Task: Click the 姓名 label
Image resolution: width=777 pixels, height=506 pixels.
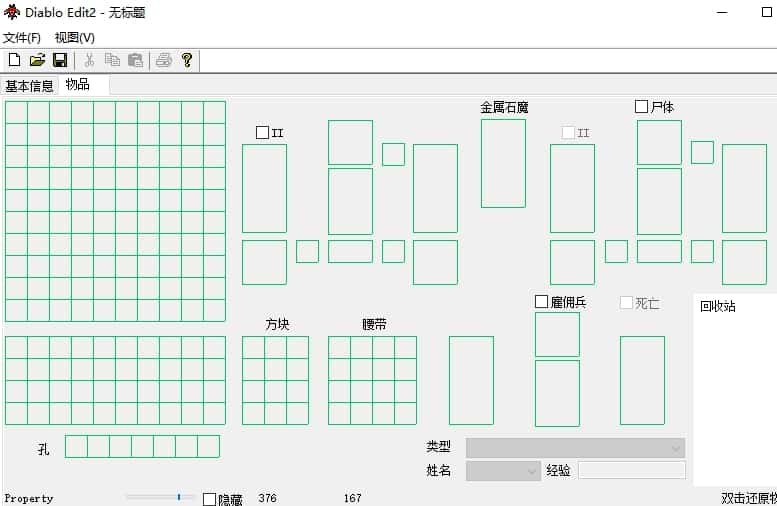Action: click(x=439, y=470)
